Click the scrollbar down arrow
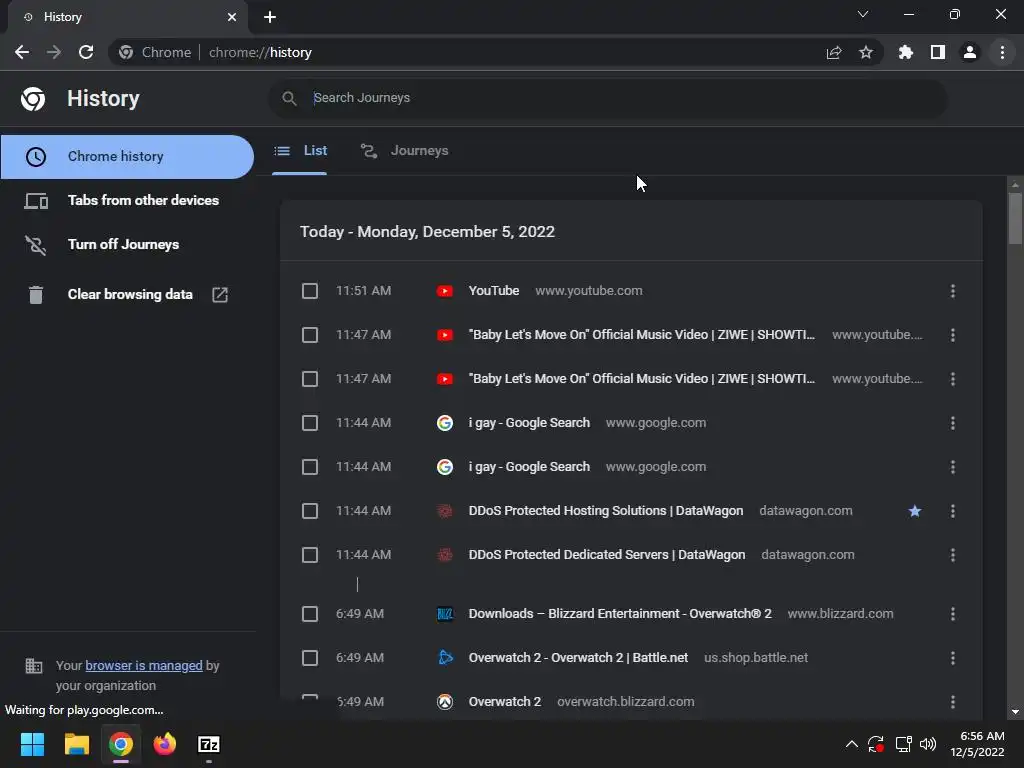This screenshot has height=768, width=1024. pos(1015,712)
